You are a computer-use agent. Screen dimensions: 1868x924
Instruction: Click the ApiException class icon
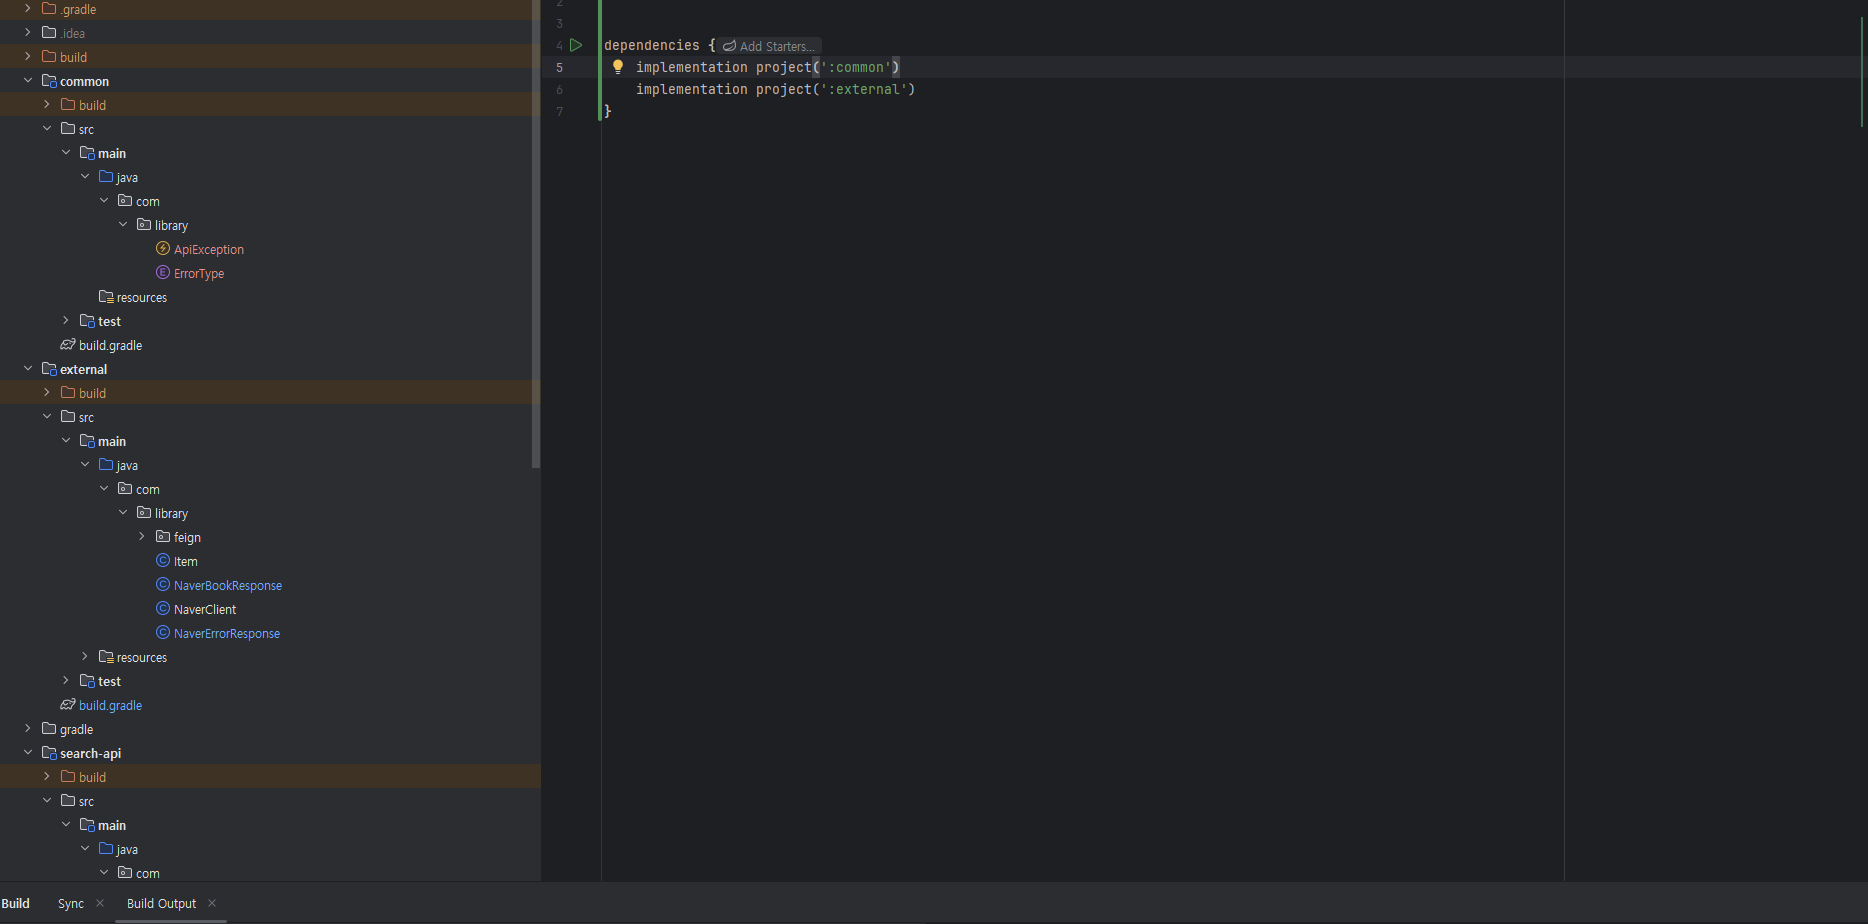click(x=163, y=248)
